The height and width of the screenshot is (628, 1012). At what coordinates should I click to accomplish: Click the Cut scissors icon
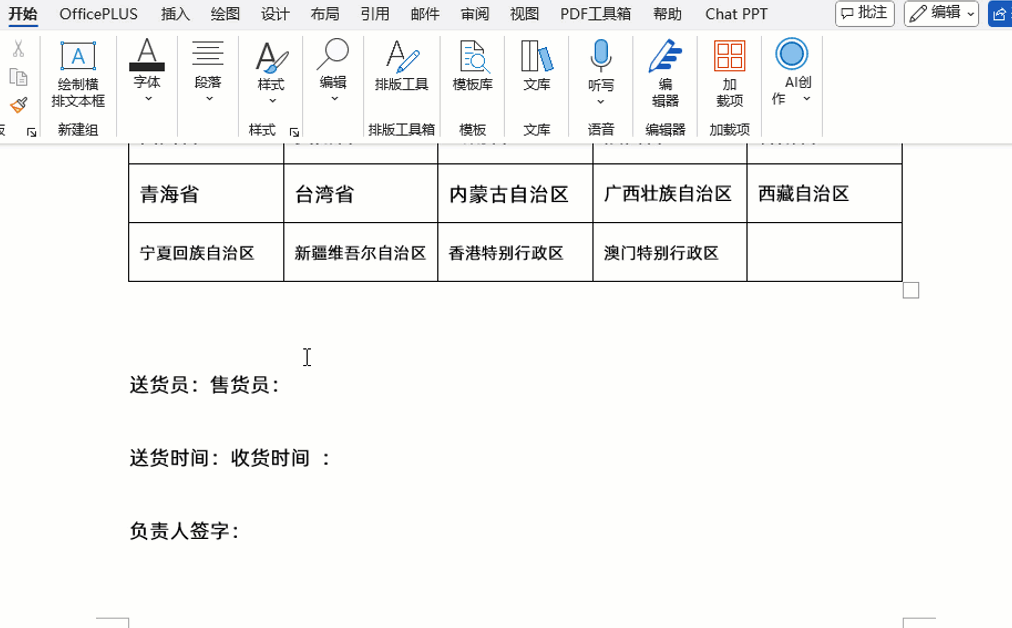click(x=18, y=48)
